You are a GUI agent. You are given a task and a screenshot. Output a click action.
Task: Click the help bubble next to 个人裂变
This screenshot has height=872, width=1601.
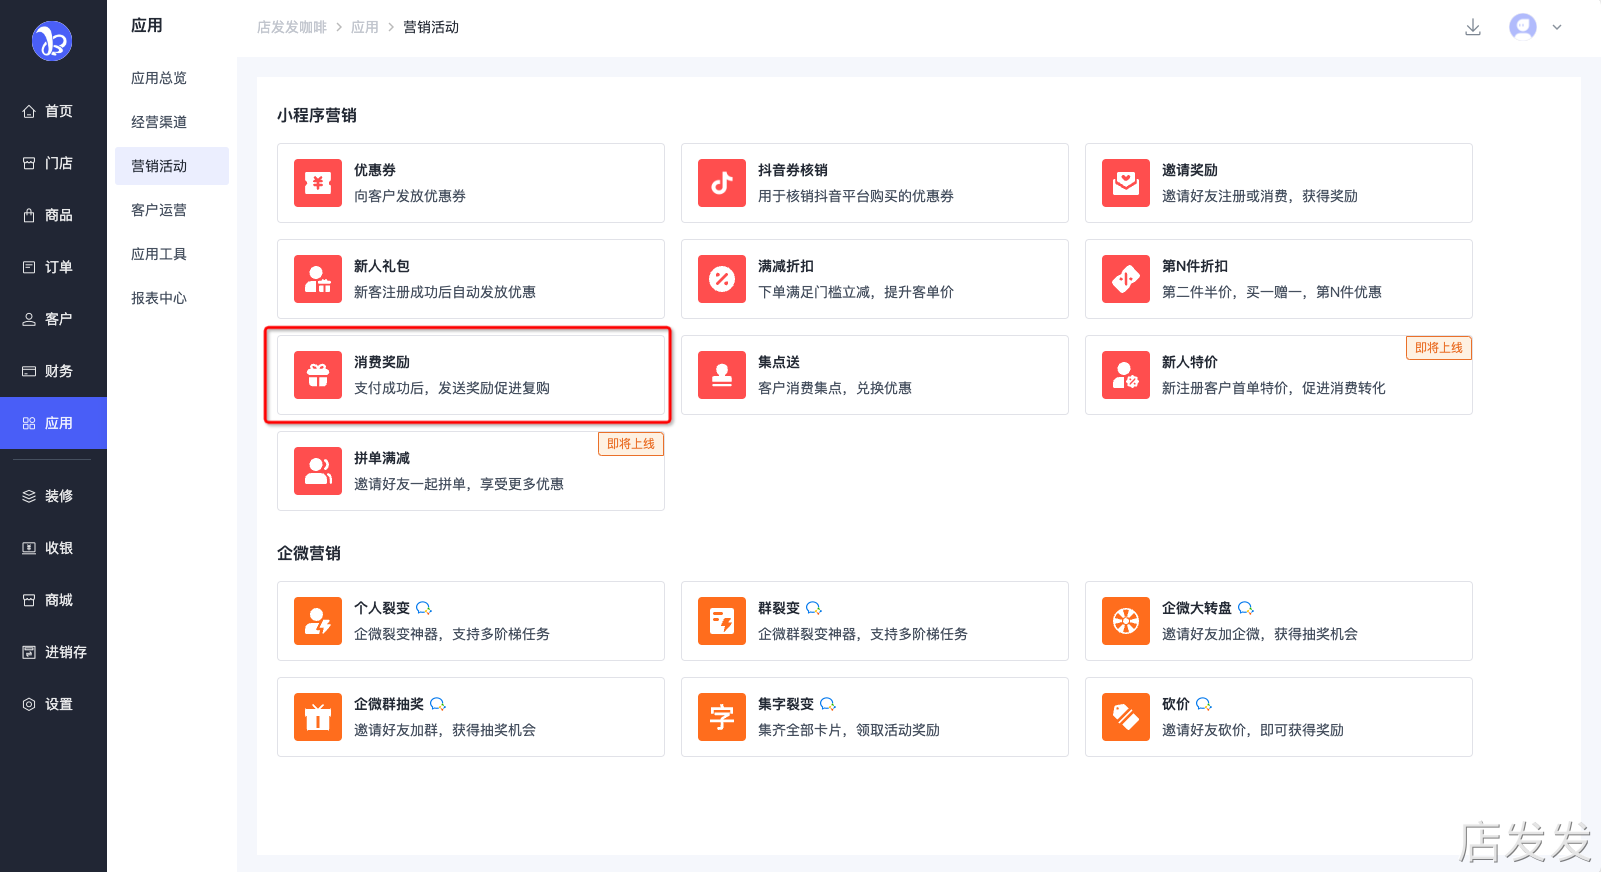[x=424, y=608]
